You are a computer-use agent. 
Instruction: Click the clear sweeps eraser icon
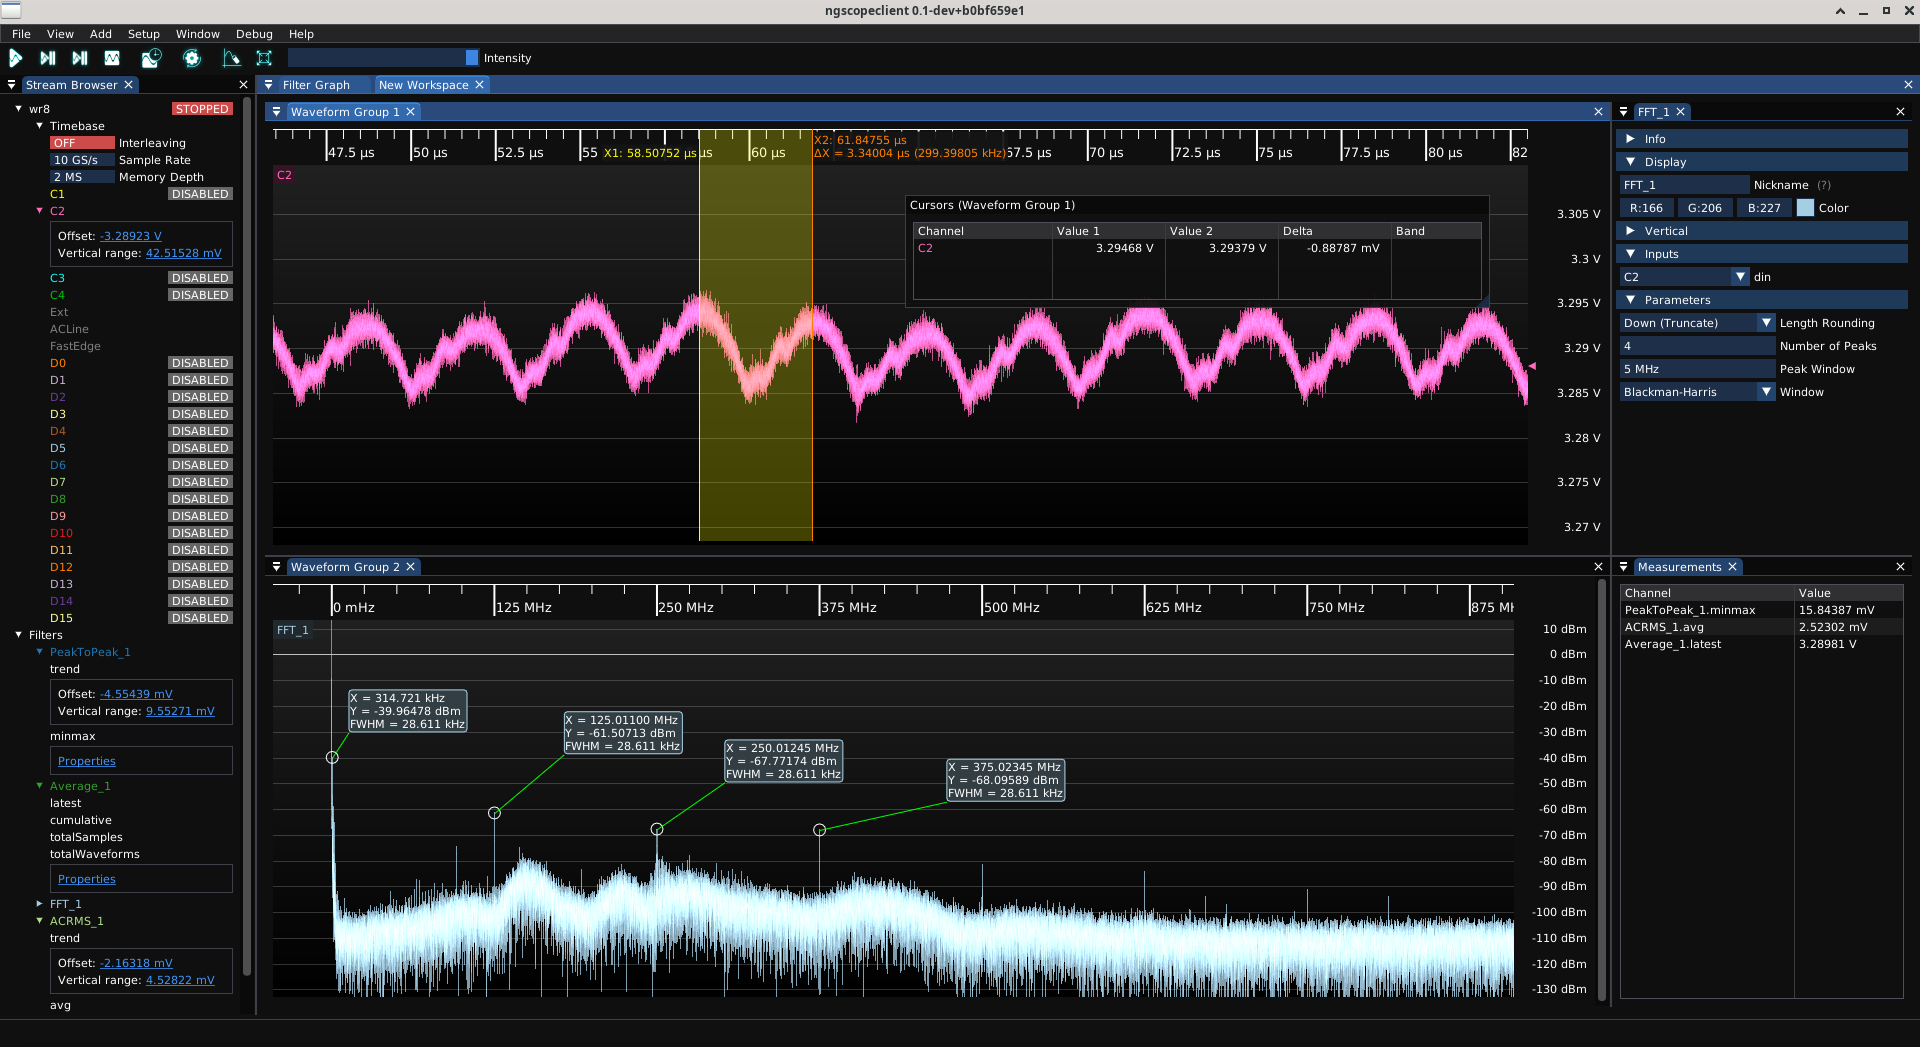pyautogui.click(x=231, y=58)
